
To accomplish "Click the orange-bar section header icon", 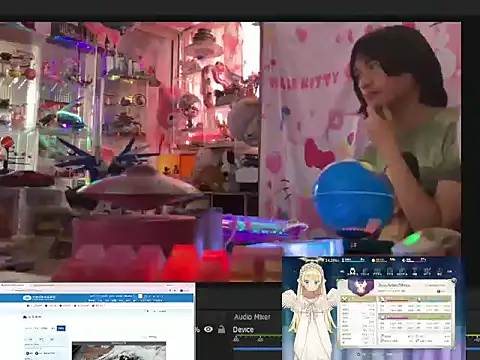I will [382, 299].
